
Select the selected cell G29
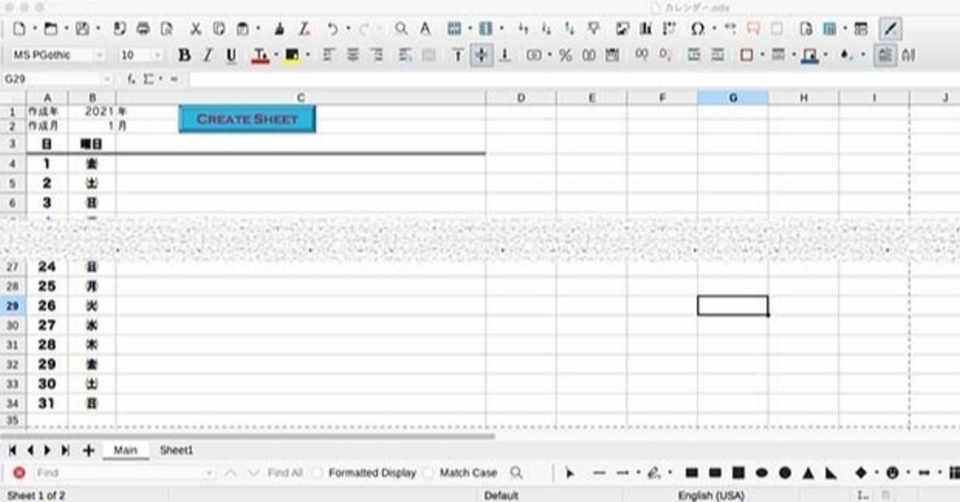[x=733, y=305]
